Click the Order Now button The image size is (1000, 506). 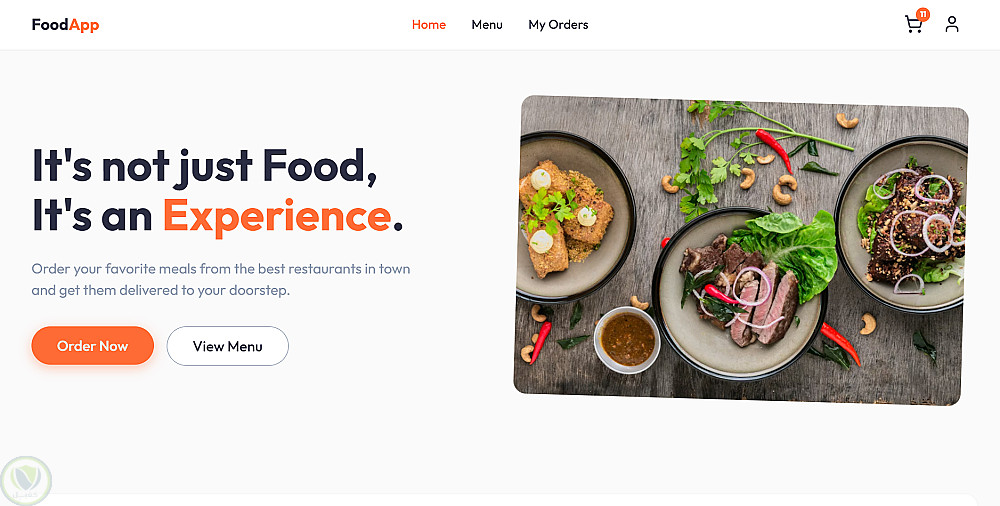[92, 346]
